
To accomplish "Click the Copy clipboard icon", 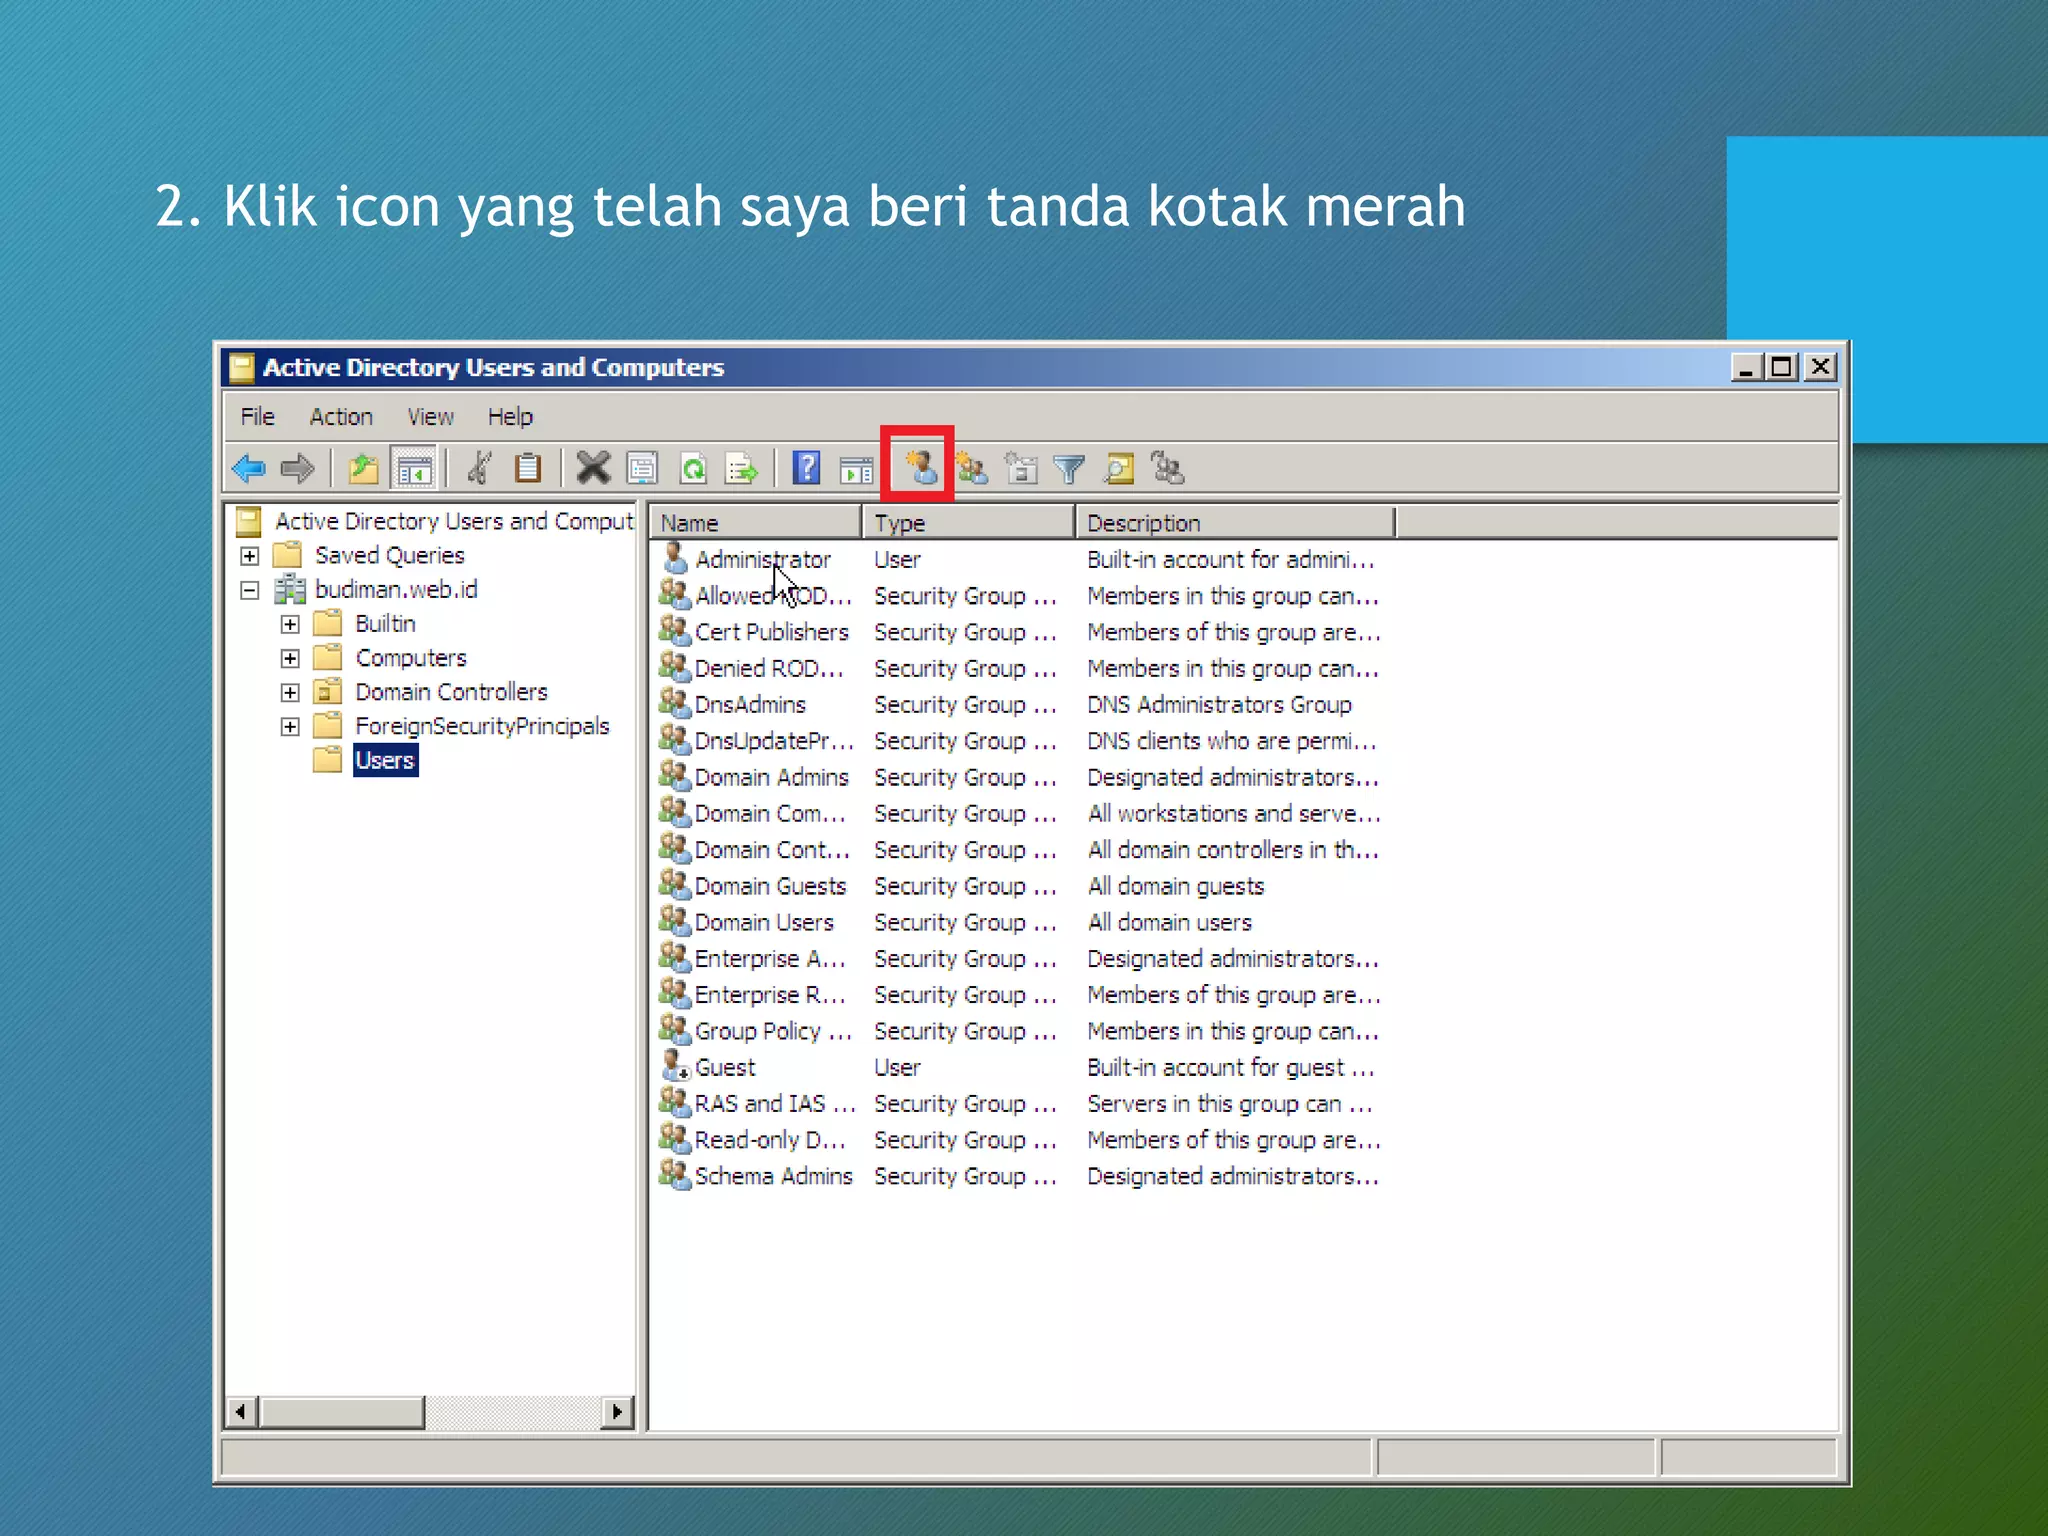I will click(527, 468).
